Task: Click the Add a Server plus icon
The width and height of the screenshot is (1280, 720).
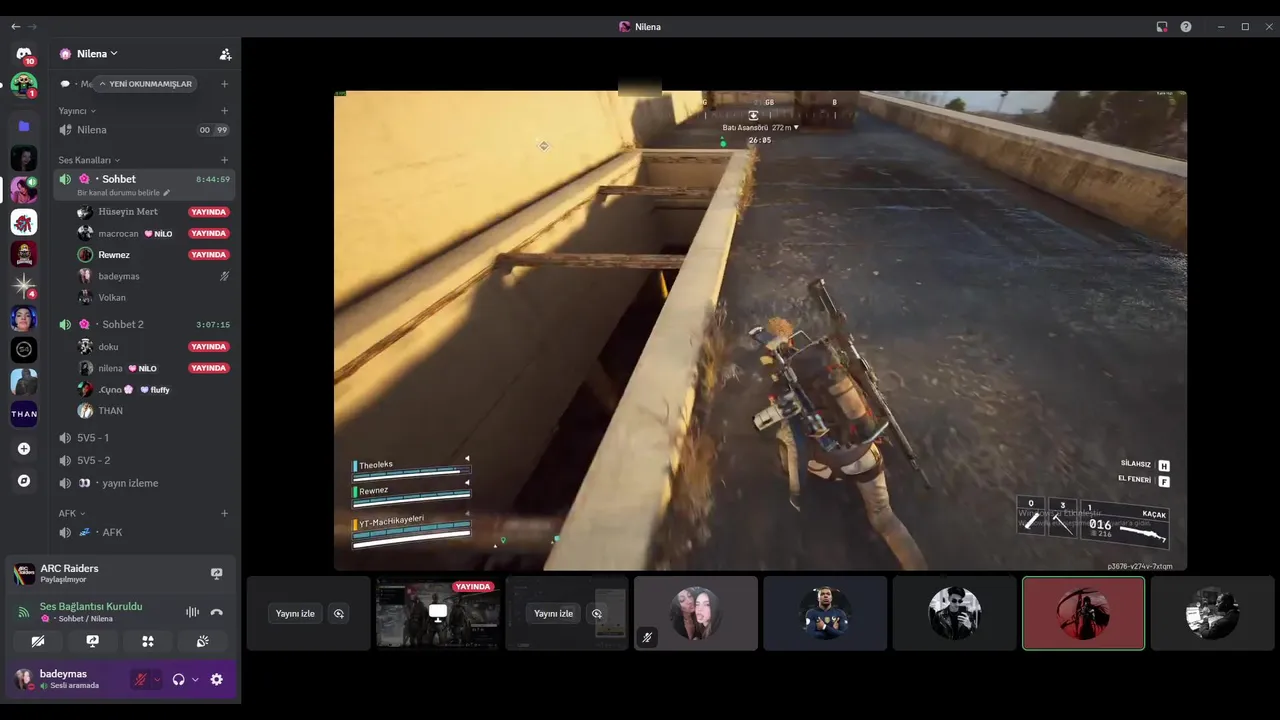Action: point(24,449)
